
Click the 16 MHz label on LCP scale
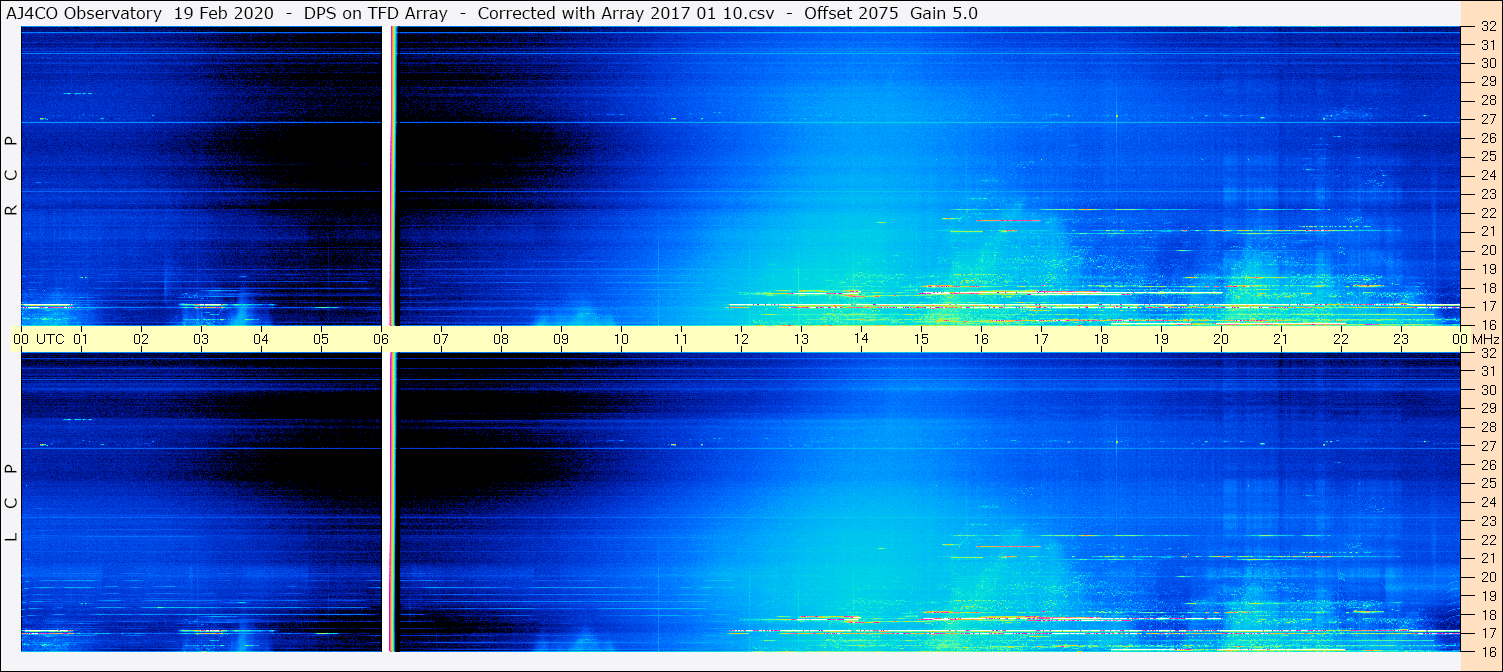coord(1487,651)
